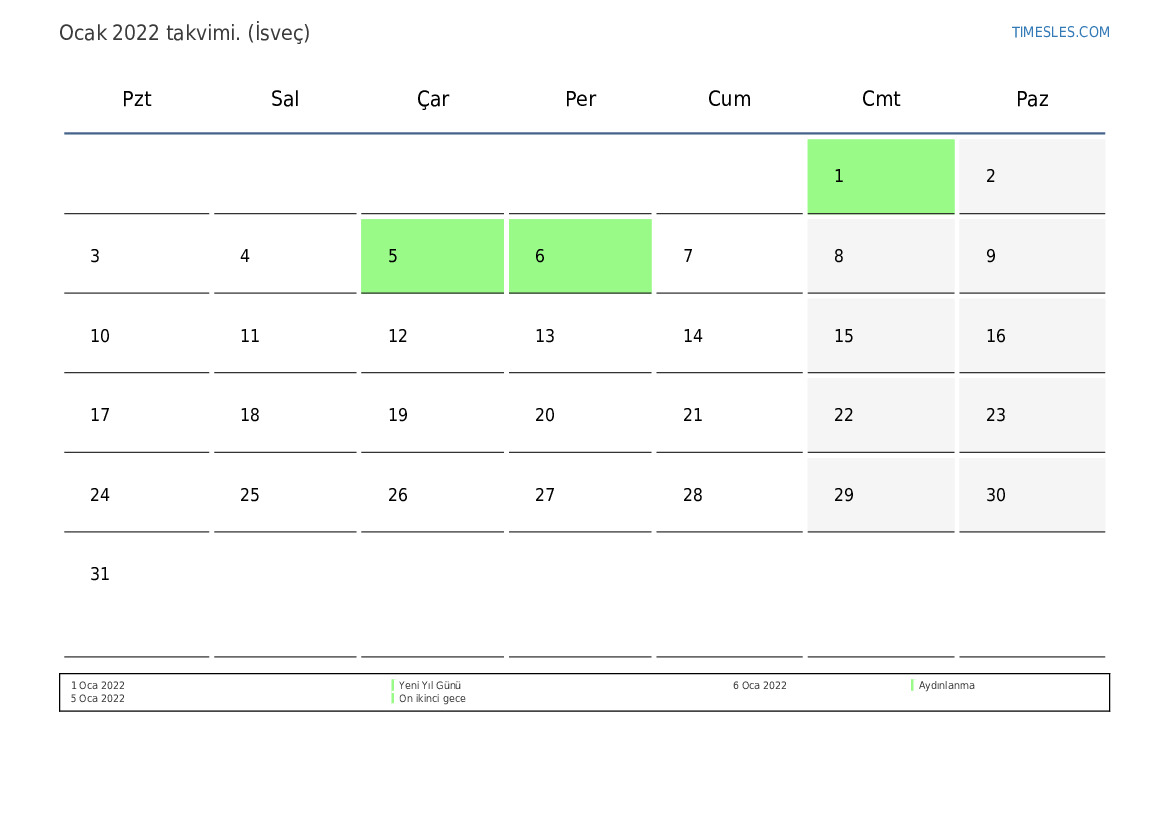1169x827 pixels.
Task: Click the 1 Oca 2022 legend date
Action: tap(98, 686)
